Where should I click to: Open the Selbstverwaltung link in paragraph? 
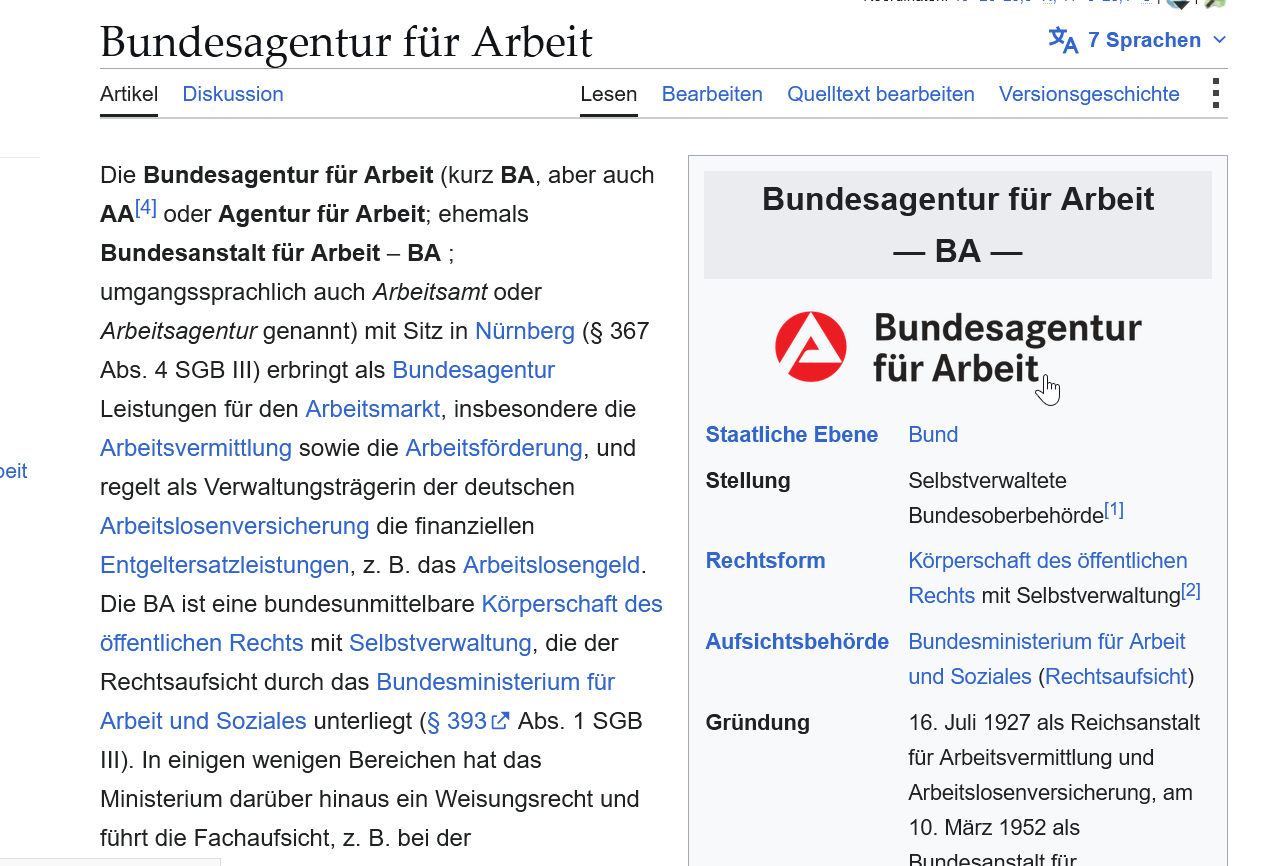click(440, 643)
